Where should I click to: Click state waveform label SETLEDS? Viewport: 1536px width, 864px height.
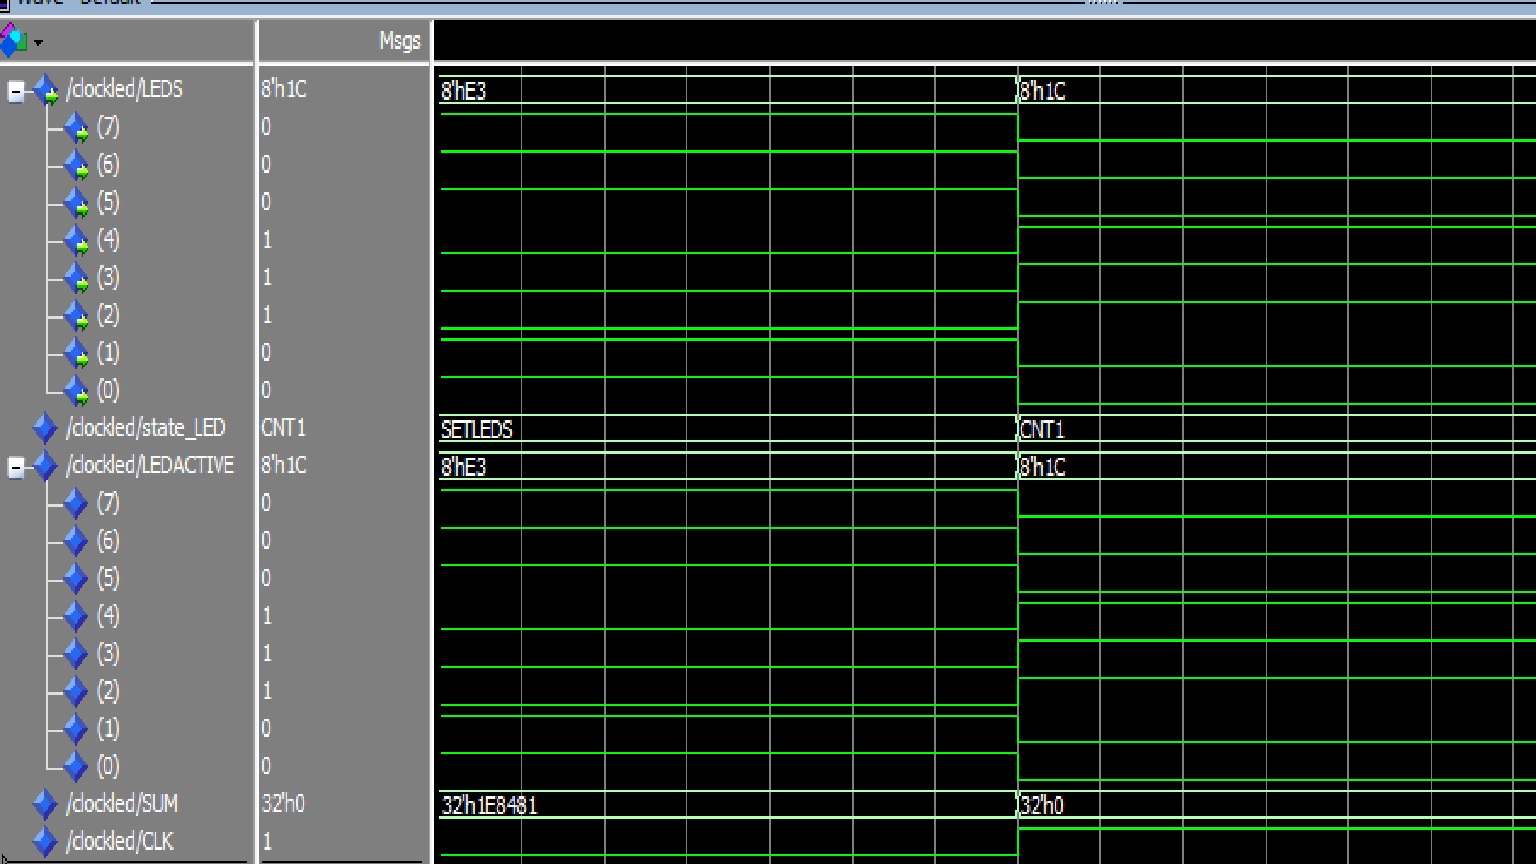pyautogui.click(x=477, y=430)
